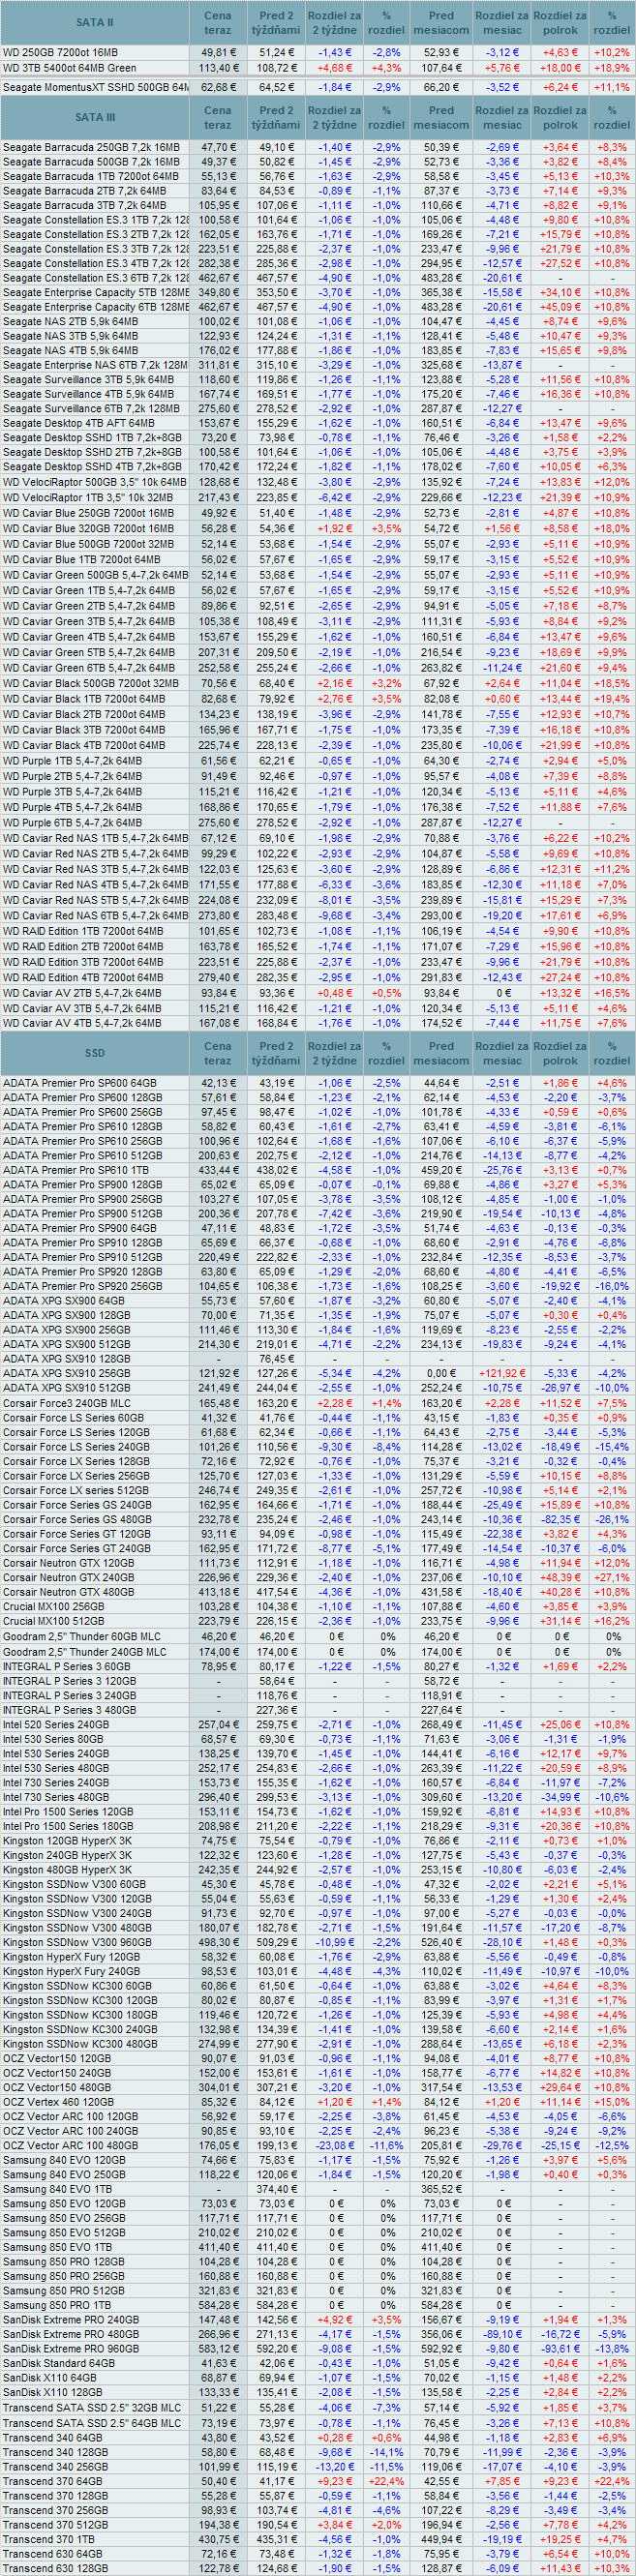The height and width of the screenshot is (2576, 636).
Task: Select the WD 250GB 7200ot 16MB row name
Action: coord(60,52)
